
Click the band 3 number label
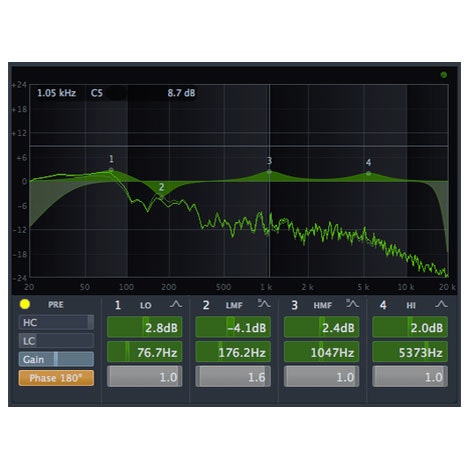point(294,305)
